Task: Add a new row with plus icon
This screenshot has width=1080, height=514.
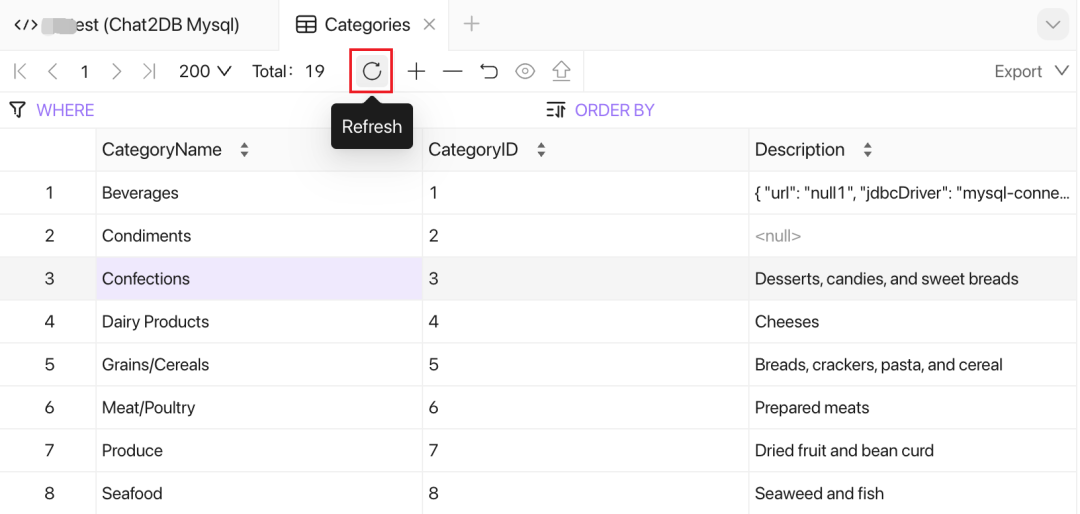Action: point(416,71)
